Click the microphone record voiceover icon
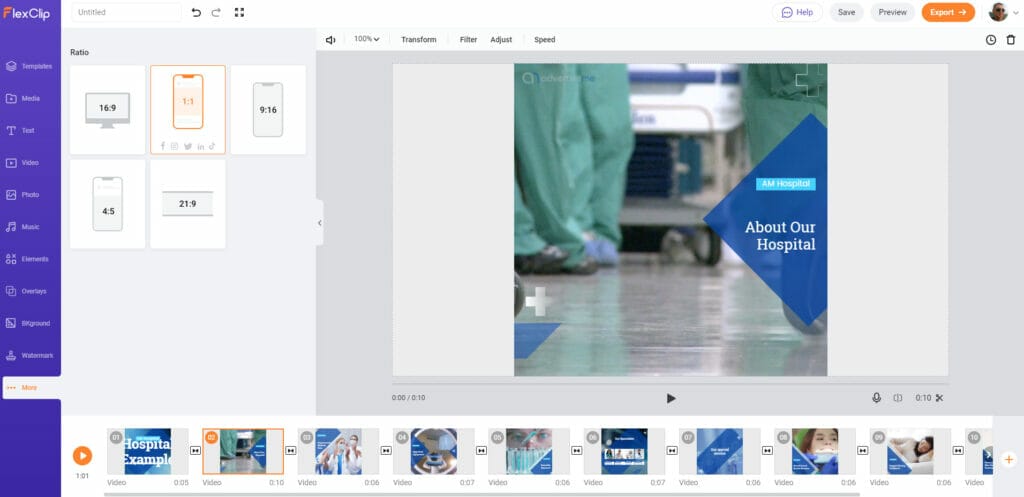 (876, 398)
